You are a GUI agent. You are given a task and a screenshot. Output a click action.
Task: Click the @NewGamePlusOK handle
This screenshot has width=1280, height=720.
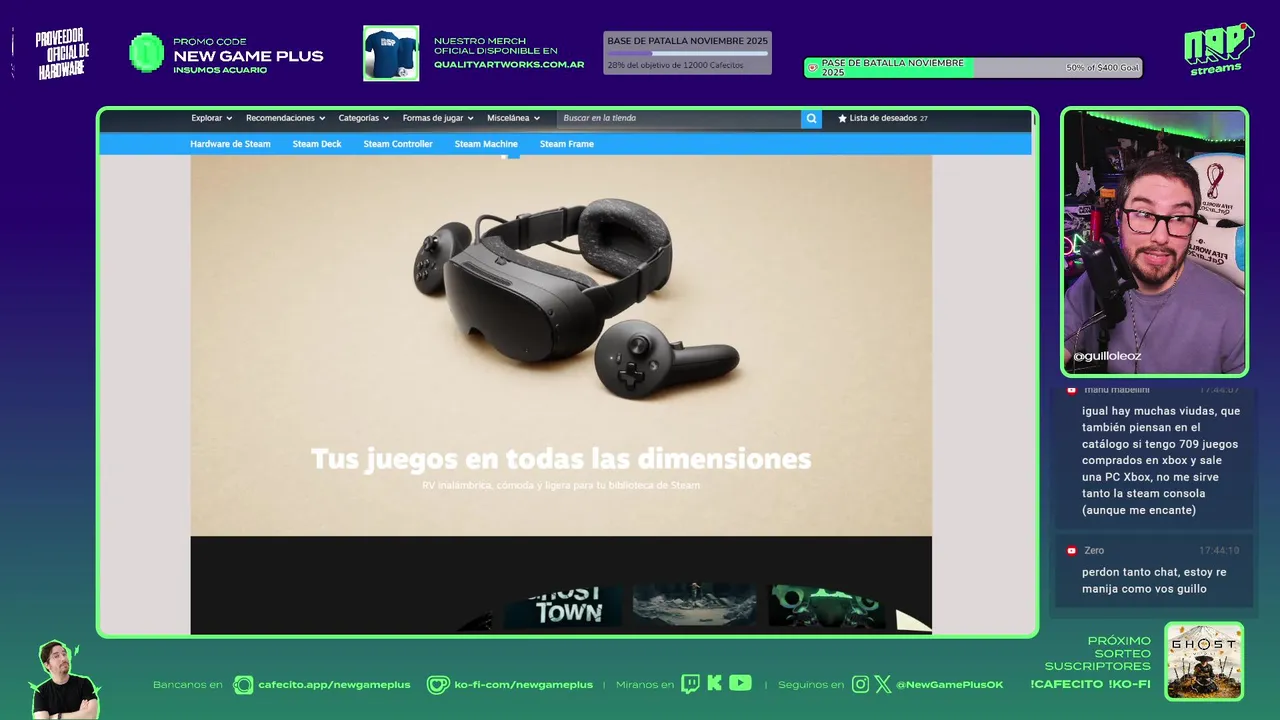pos(949,685)
